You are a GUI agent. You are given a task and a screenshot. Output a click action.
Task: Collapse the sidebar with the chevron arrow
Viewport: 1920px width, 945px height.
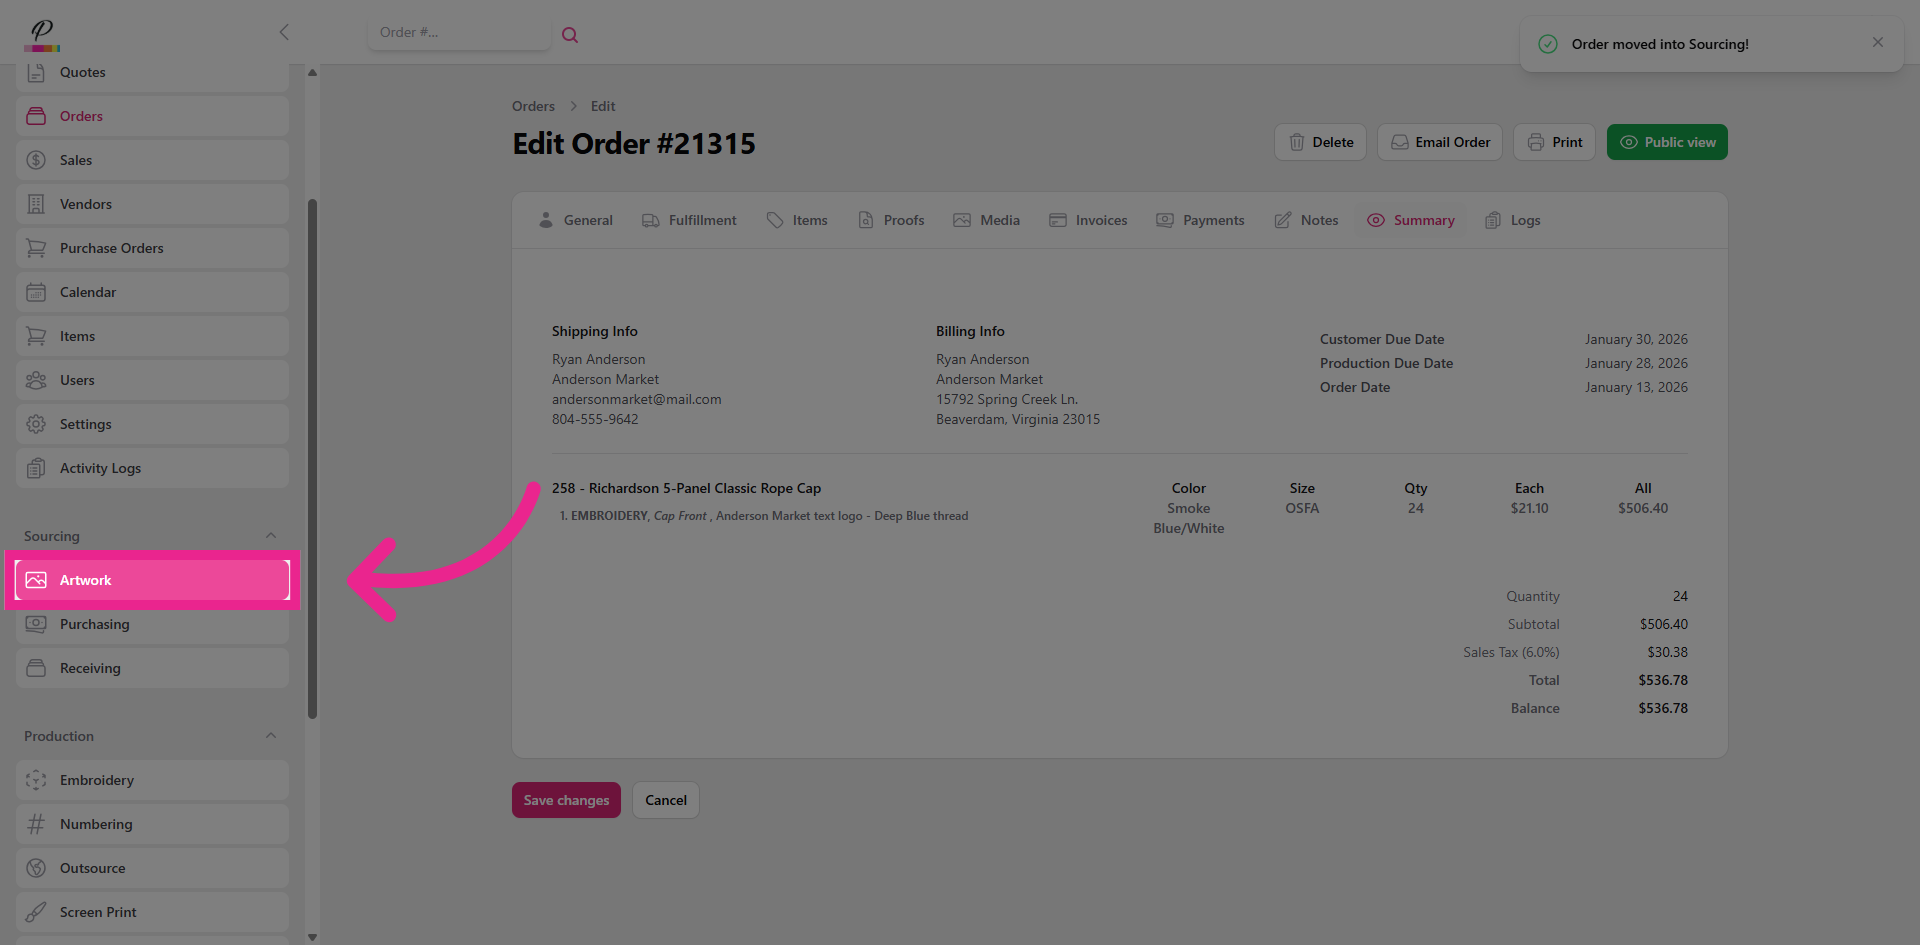(284, 32)
